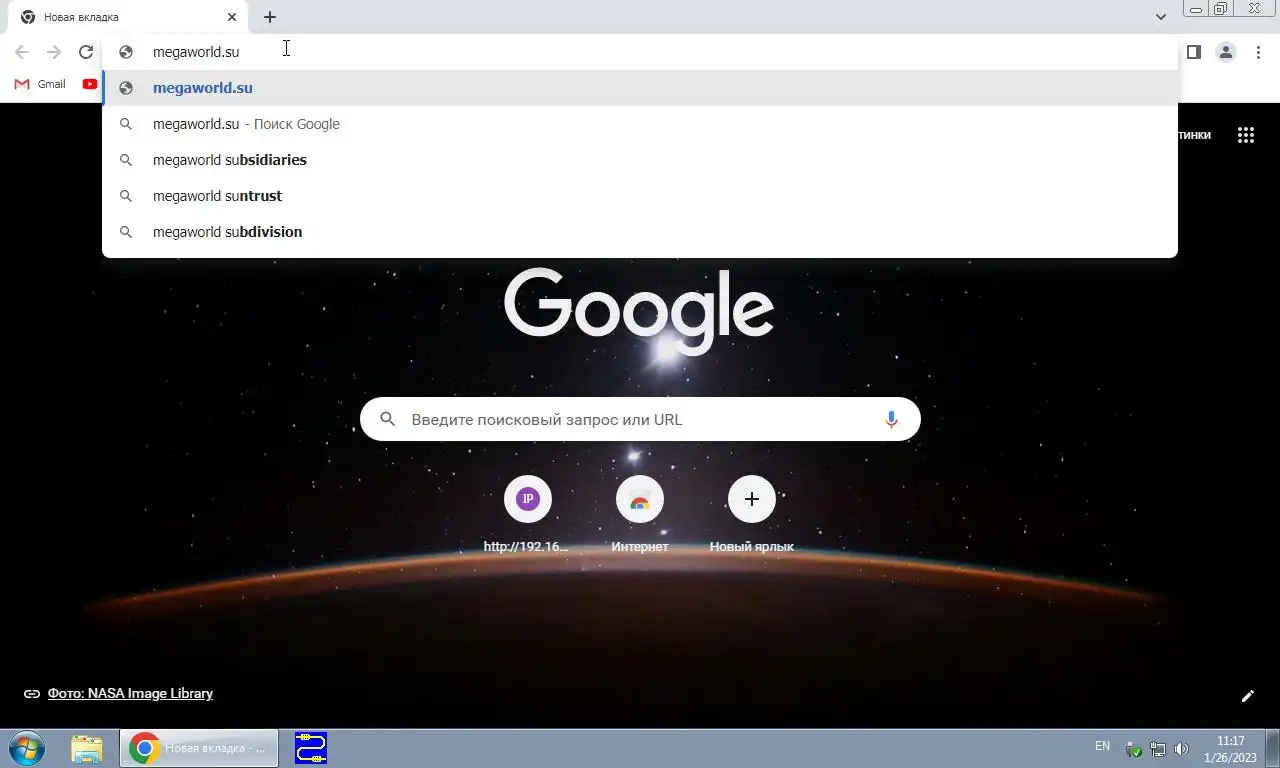Choose 'megaworld.su - Поиск Google' suggestion
The width and height of the screenshot is (1280, 768).
(640, 124)
